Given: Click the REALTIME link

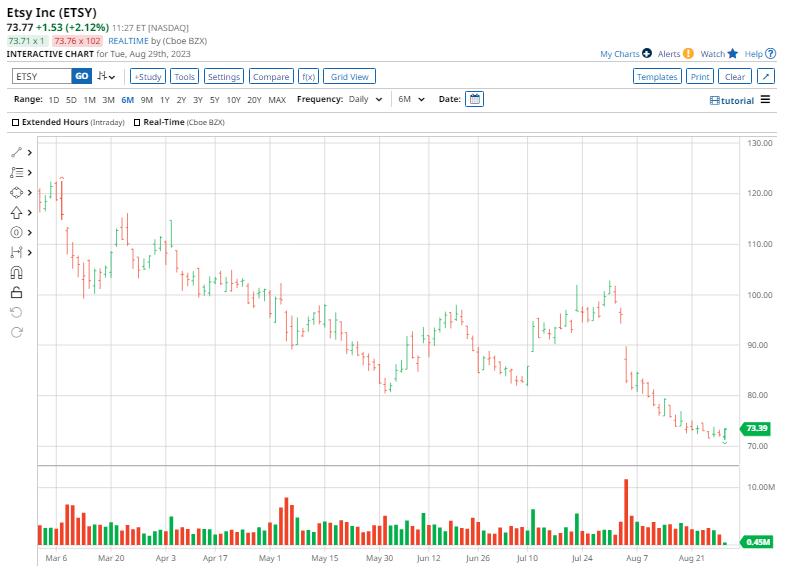Looking at the screenshot, I should coord(128,41).
